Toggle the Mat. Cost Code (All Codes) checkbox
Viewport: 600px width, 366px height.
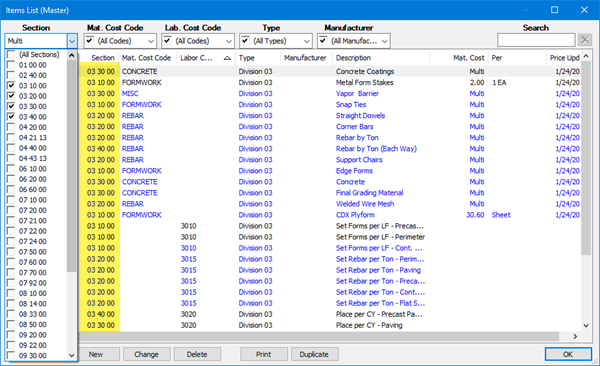click(90, 40)
